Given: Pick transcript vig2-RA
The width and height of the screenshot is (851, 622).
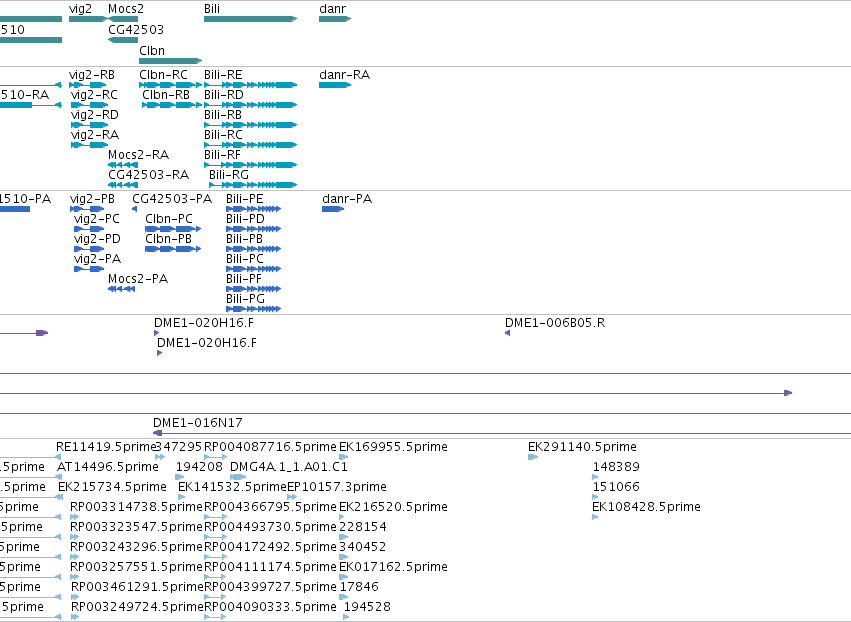Looking at the screenshot, I should (x=95, y=135).
